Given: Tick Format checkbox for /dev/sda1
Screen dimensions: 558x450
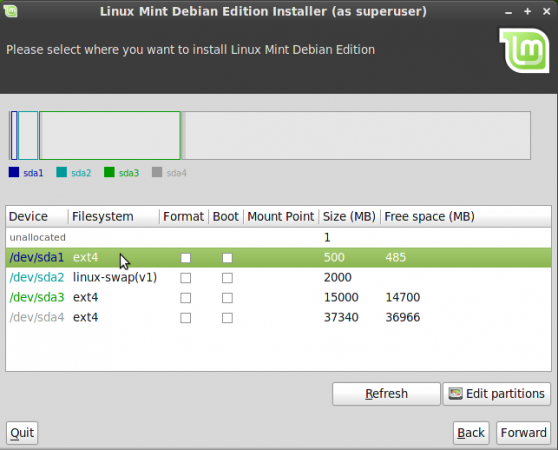Looking at the screenshot, I should (x=185, y=258).
